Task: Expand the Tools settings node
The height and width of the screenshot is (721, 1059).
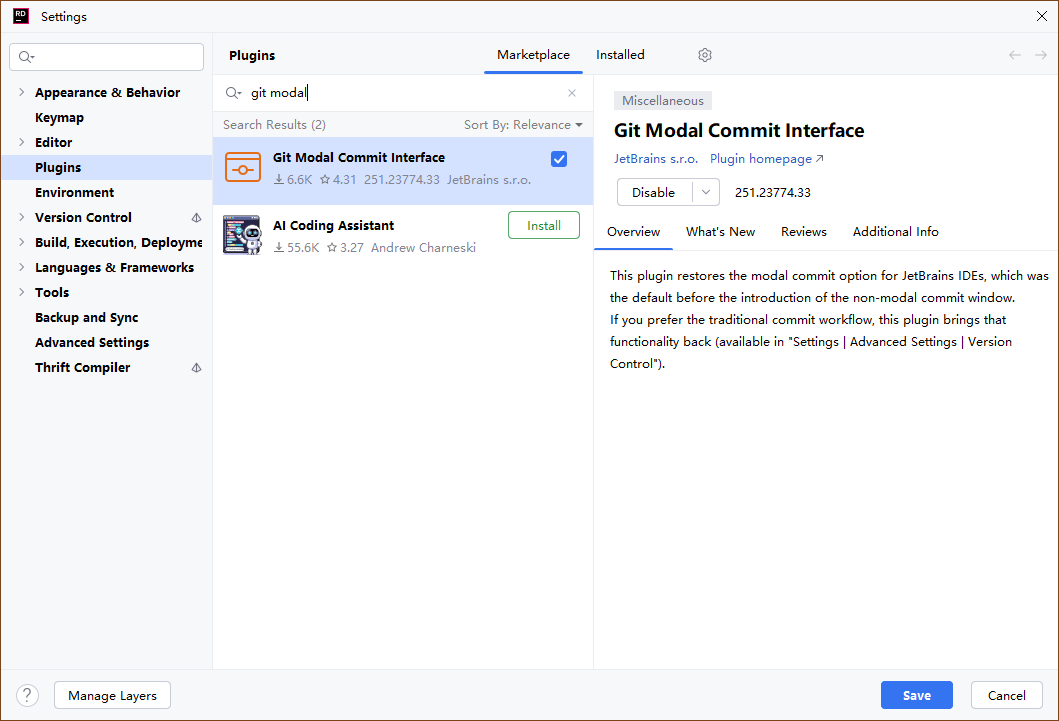Action: point(22,292)
